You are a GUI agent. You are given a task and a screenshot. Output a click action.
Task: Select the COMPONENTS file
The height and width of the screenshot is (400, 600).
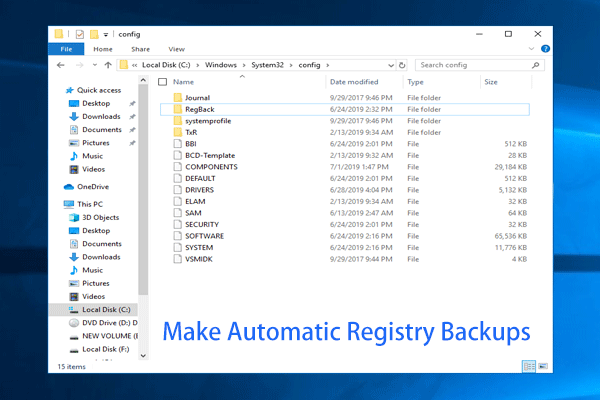(345, 167)
